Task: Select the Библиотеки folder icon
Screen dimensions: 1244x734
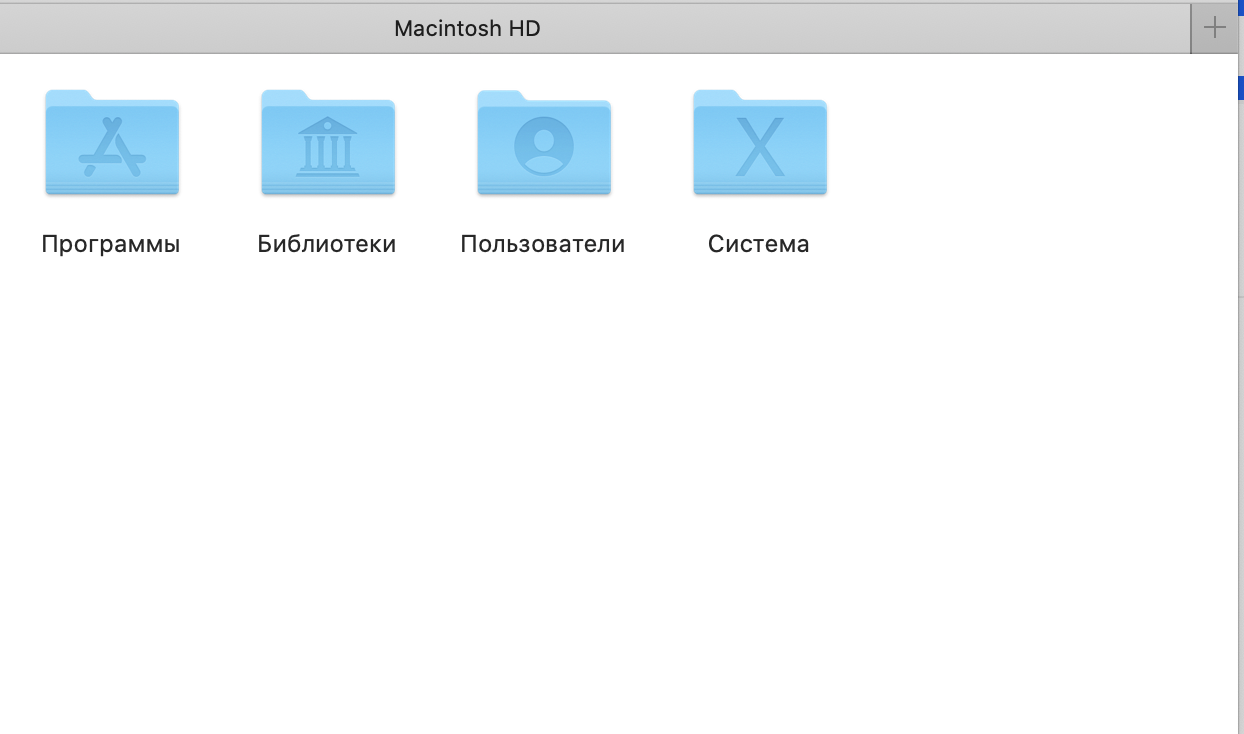Action: (x=328, y=142)
